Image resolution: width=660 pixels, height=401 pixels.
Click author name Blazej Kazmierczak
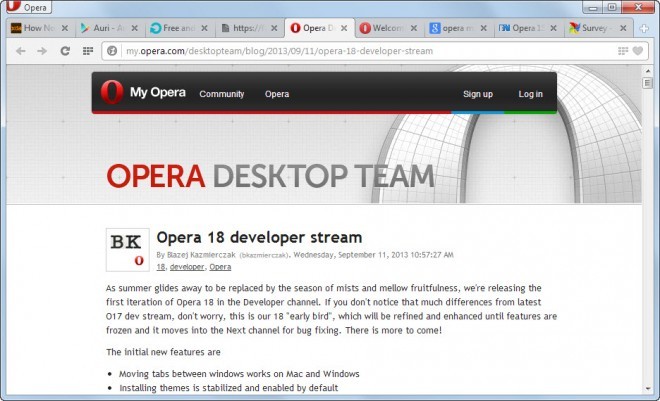point(201,255)
